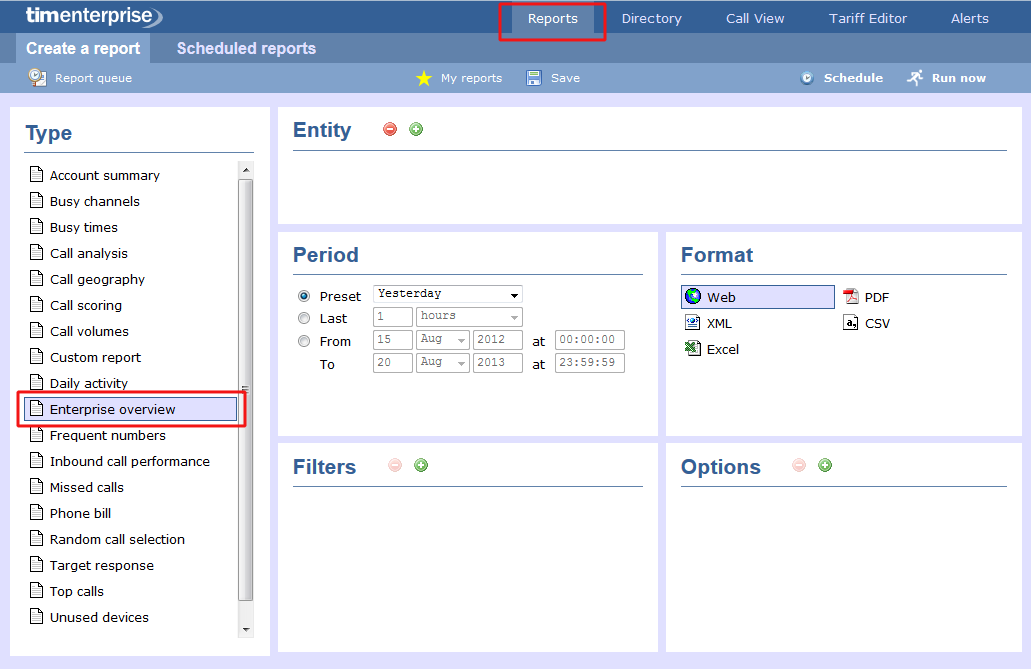Open the From month Aug dropdown
The image size is (1031, 669).
pyautogui.click(x=442, y=339)
